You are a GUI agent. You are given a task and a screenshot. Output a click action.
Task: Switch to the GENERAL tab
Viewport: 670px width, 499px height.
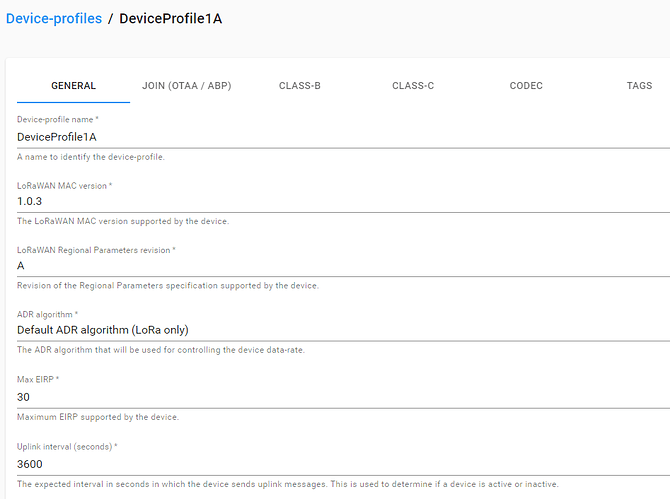point(73,85)
